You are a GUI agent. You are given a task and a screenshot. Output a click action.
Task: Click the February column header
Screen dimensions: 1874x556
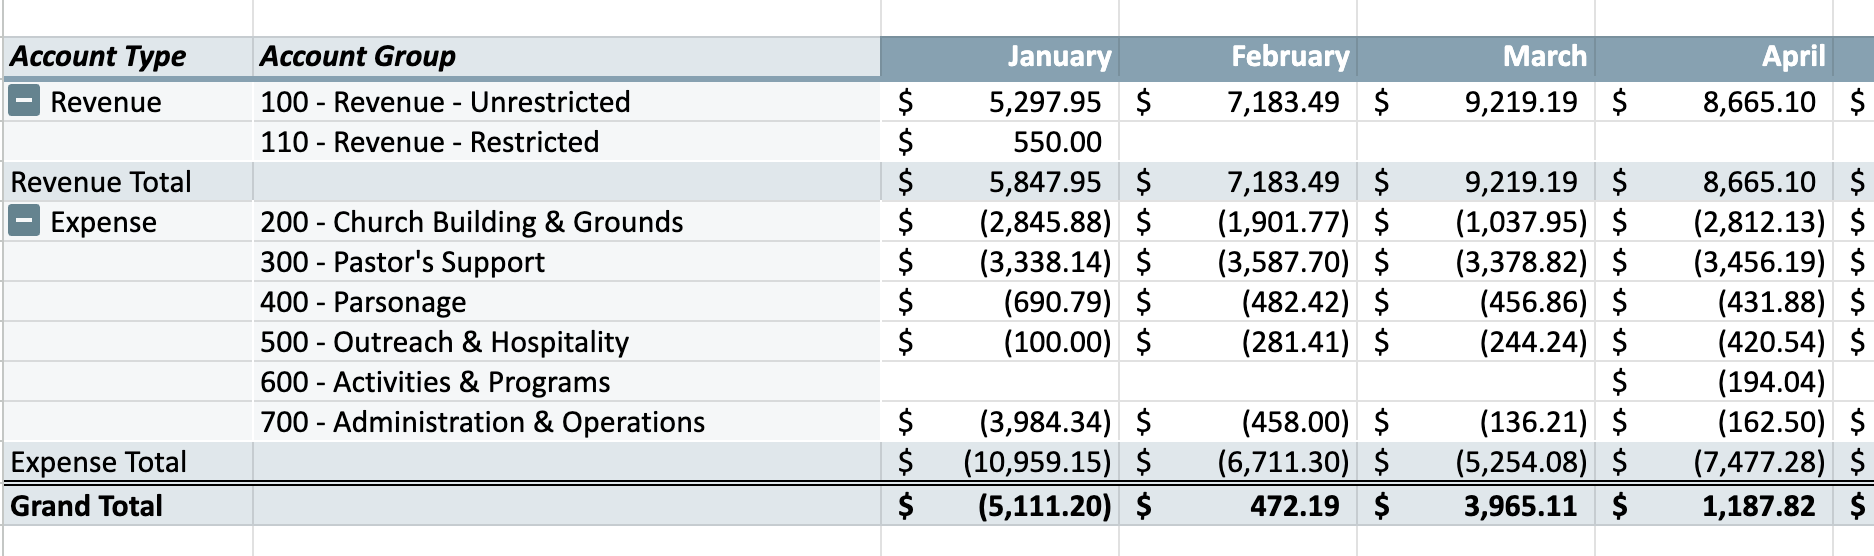coord(1289,57)
